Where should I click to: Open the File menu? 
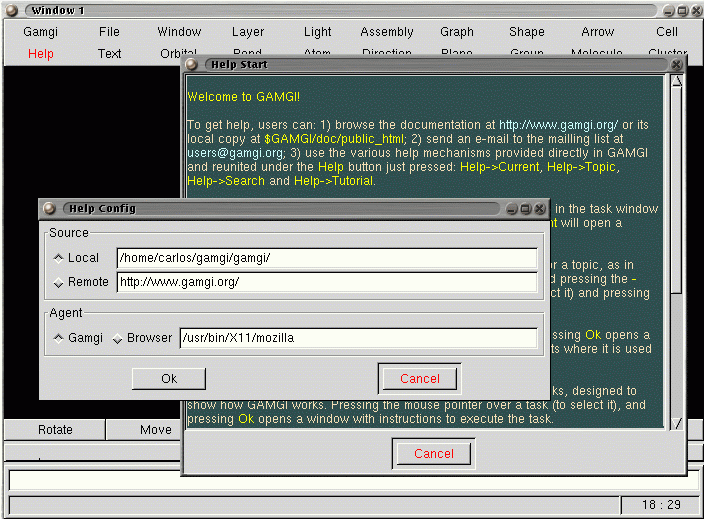coord(109,32)
